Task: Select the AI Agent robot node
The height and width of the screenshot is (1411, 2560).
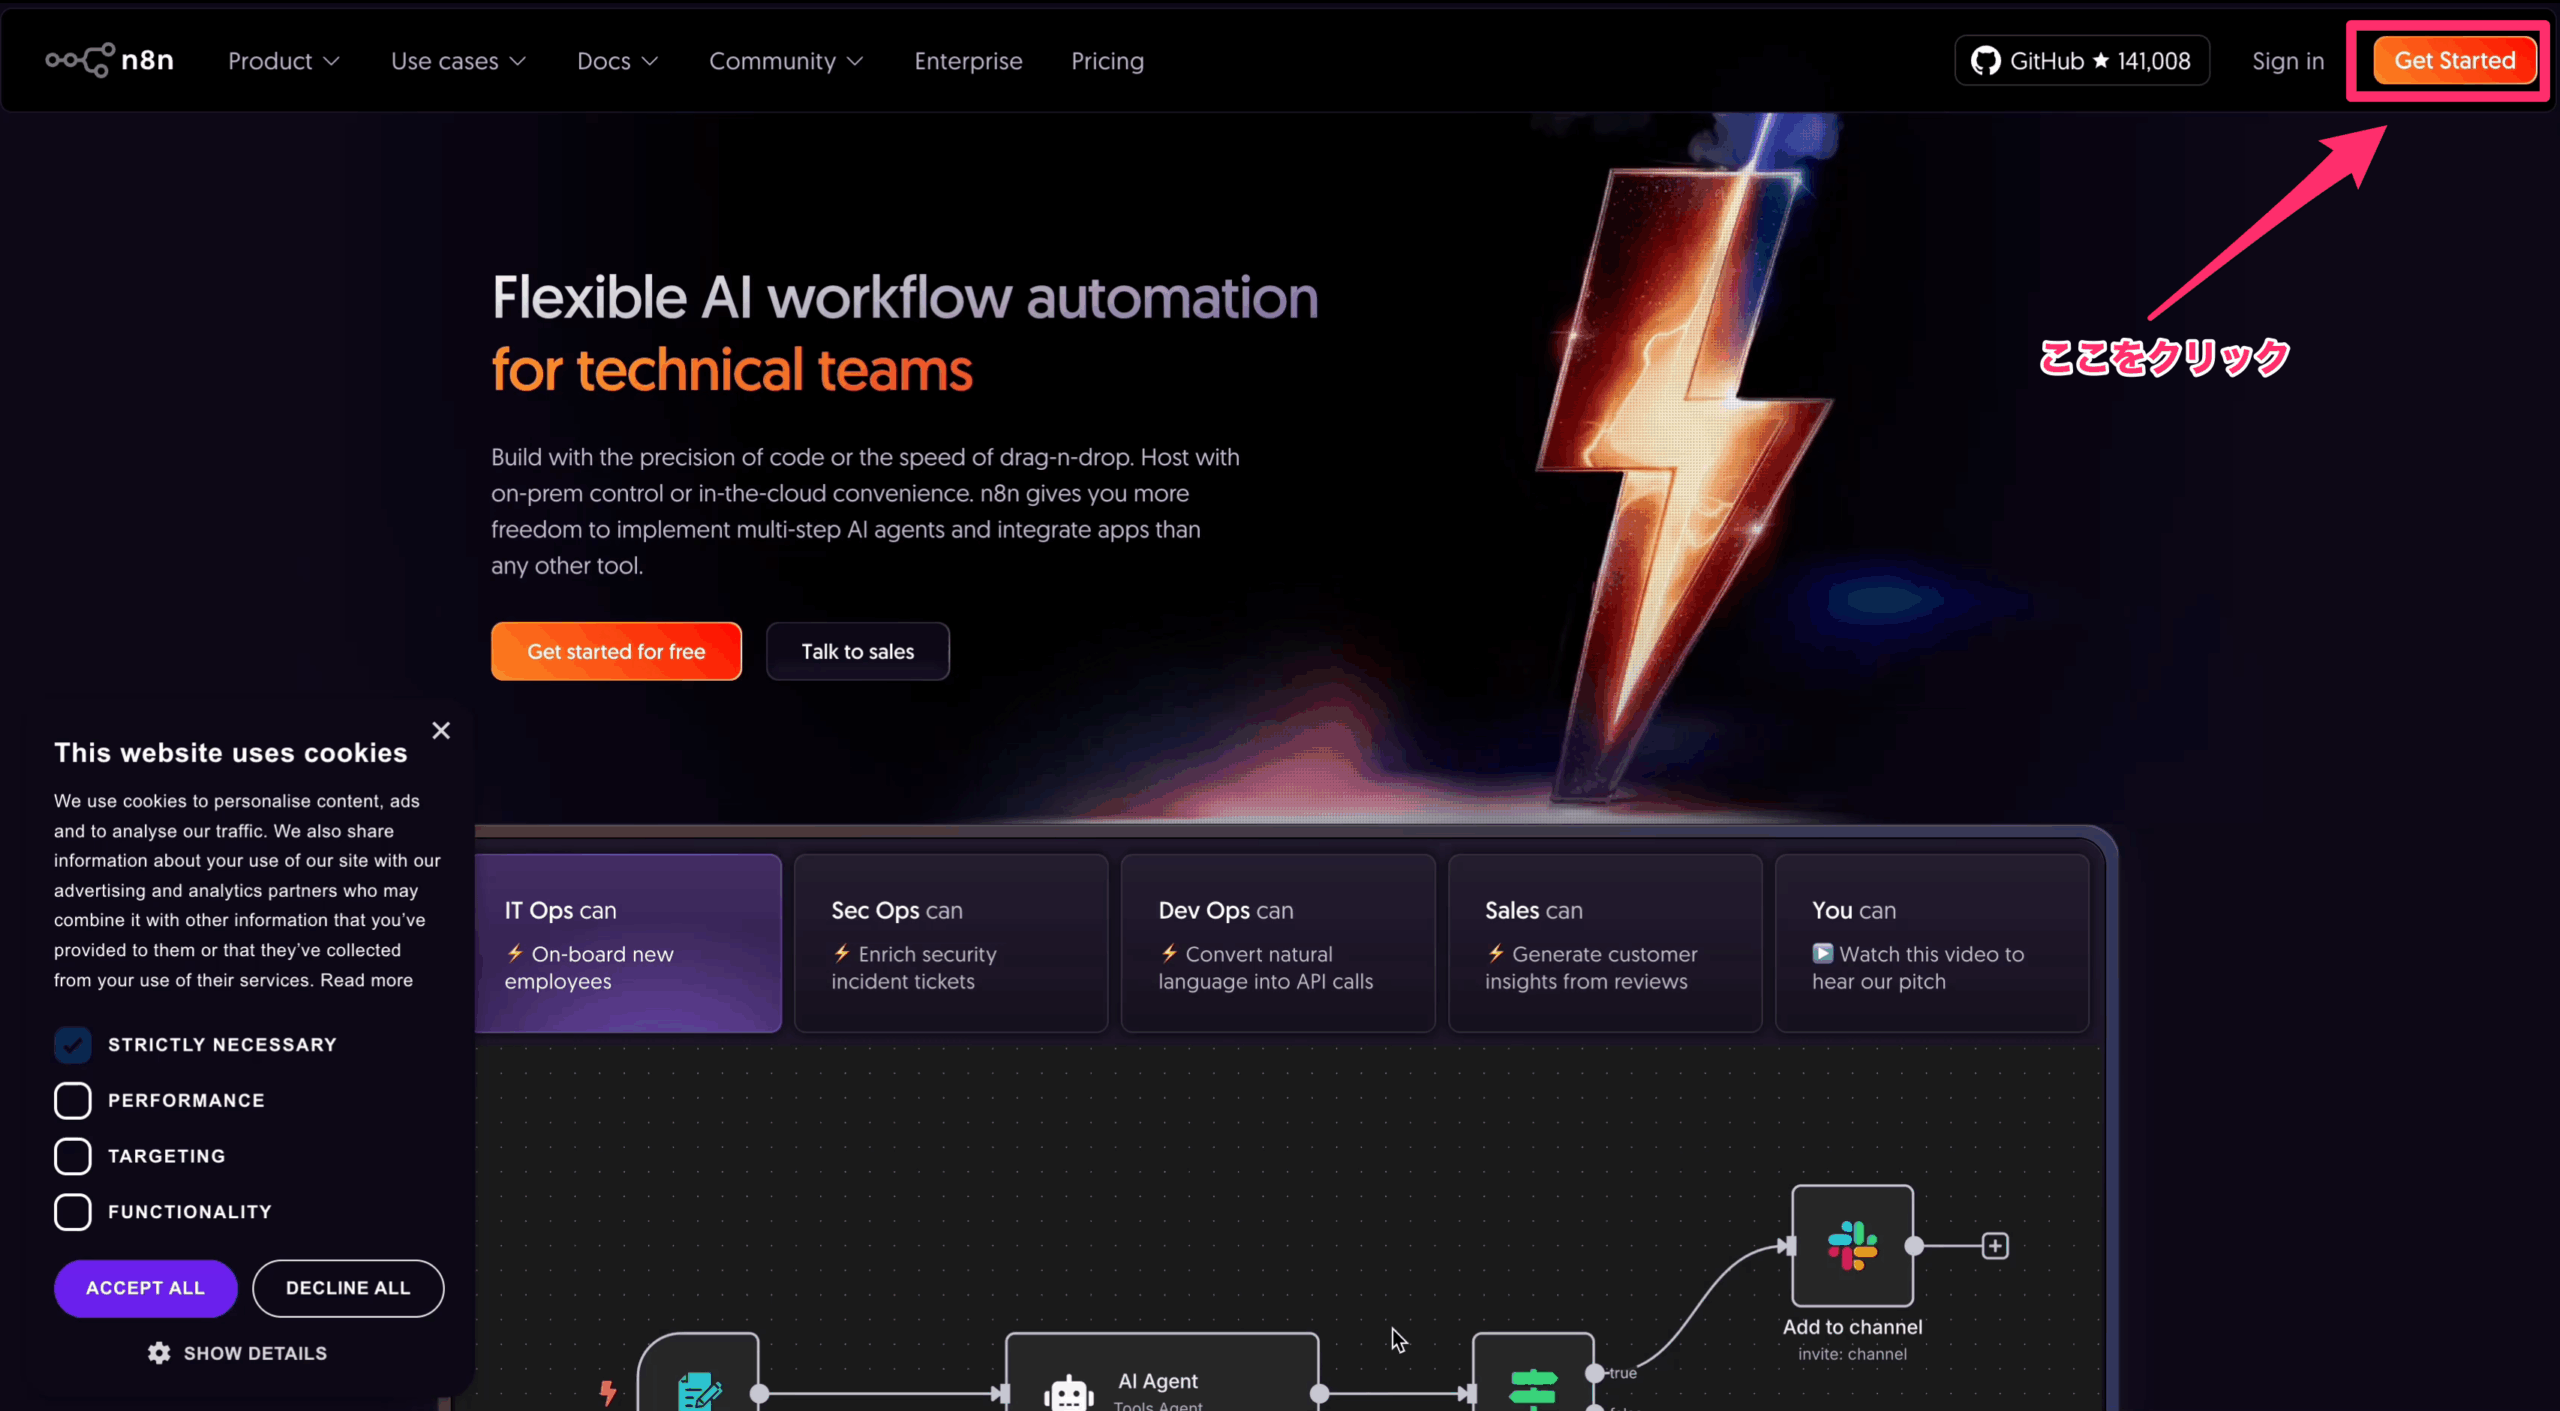Action: point(1069,1391)
